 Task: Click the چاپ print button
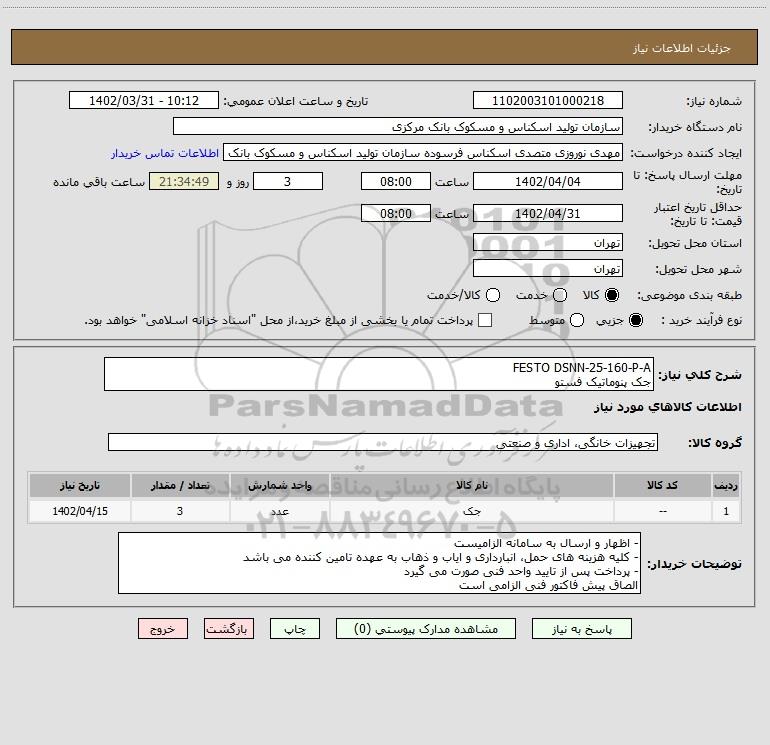point(295,629)
